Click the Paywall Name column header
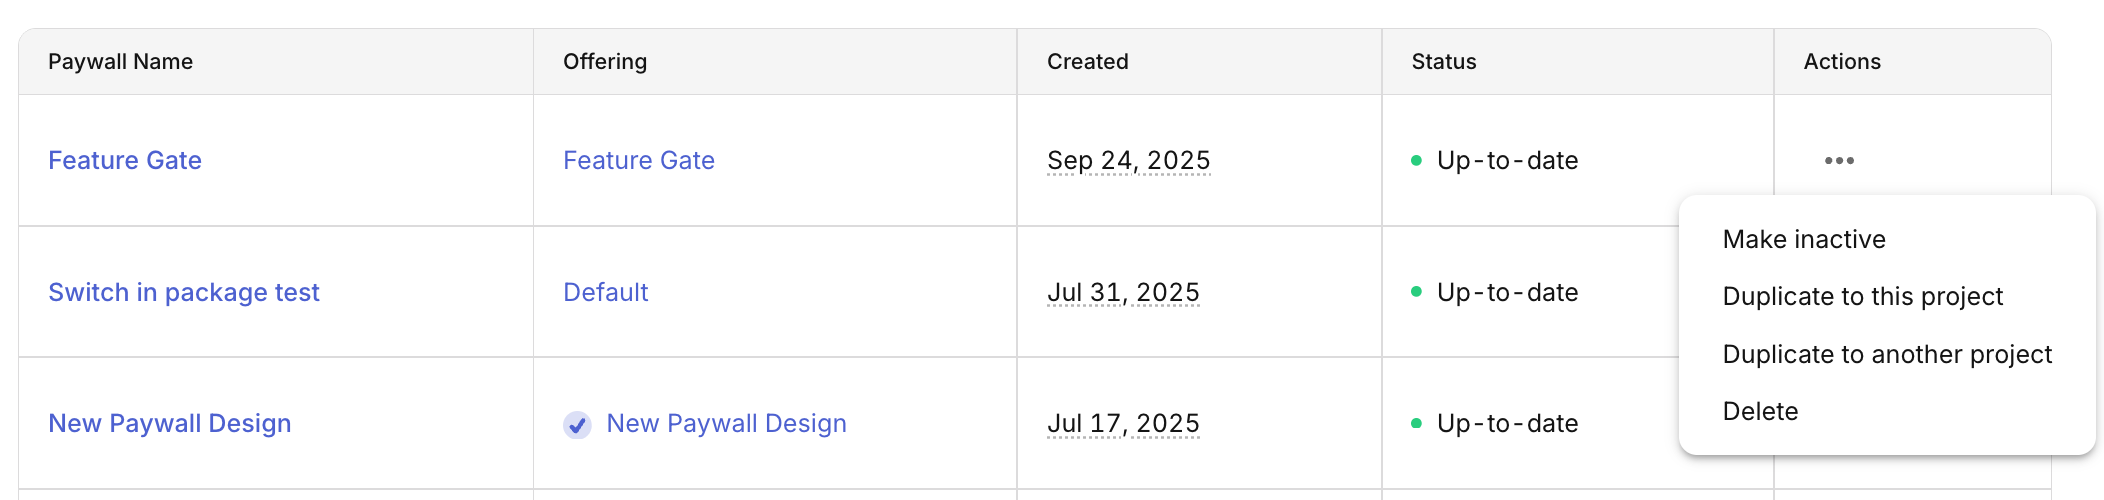2104x500 pixels. [121, 62]
